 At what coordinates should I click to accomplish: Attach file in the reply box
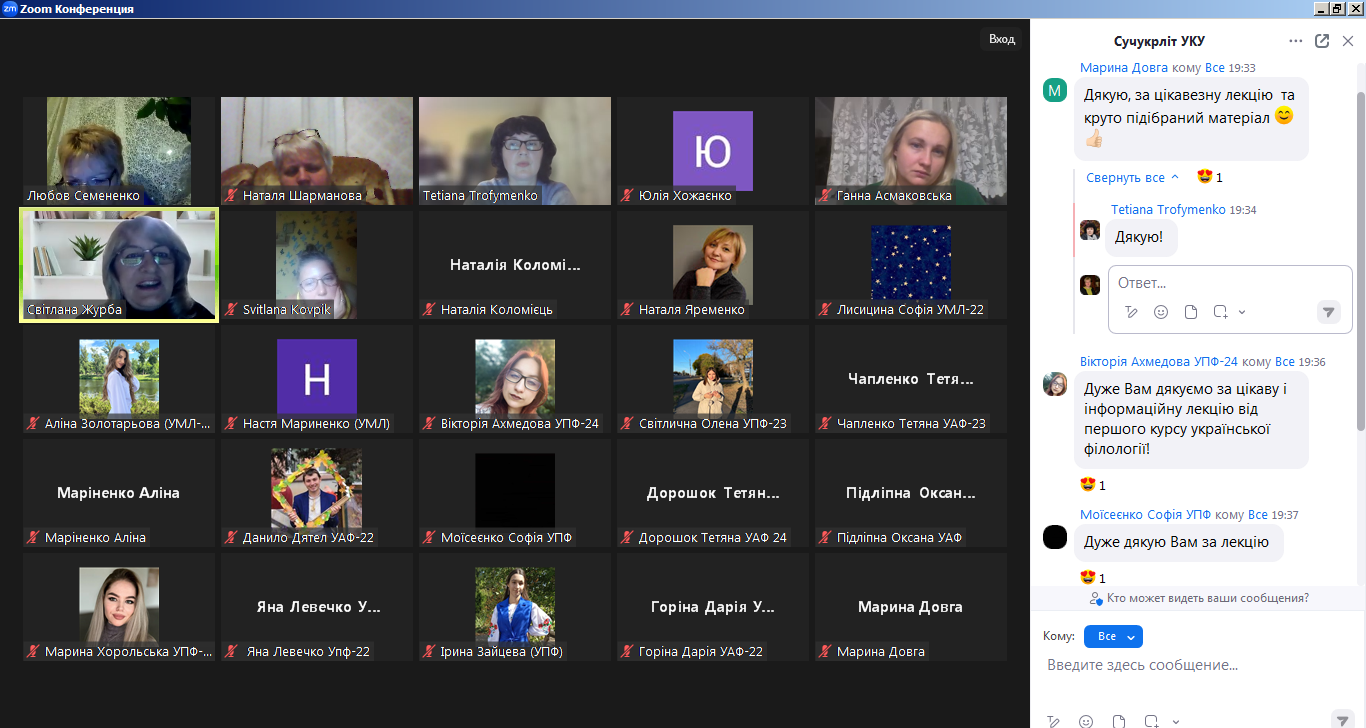coord(1191,312)
